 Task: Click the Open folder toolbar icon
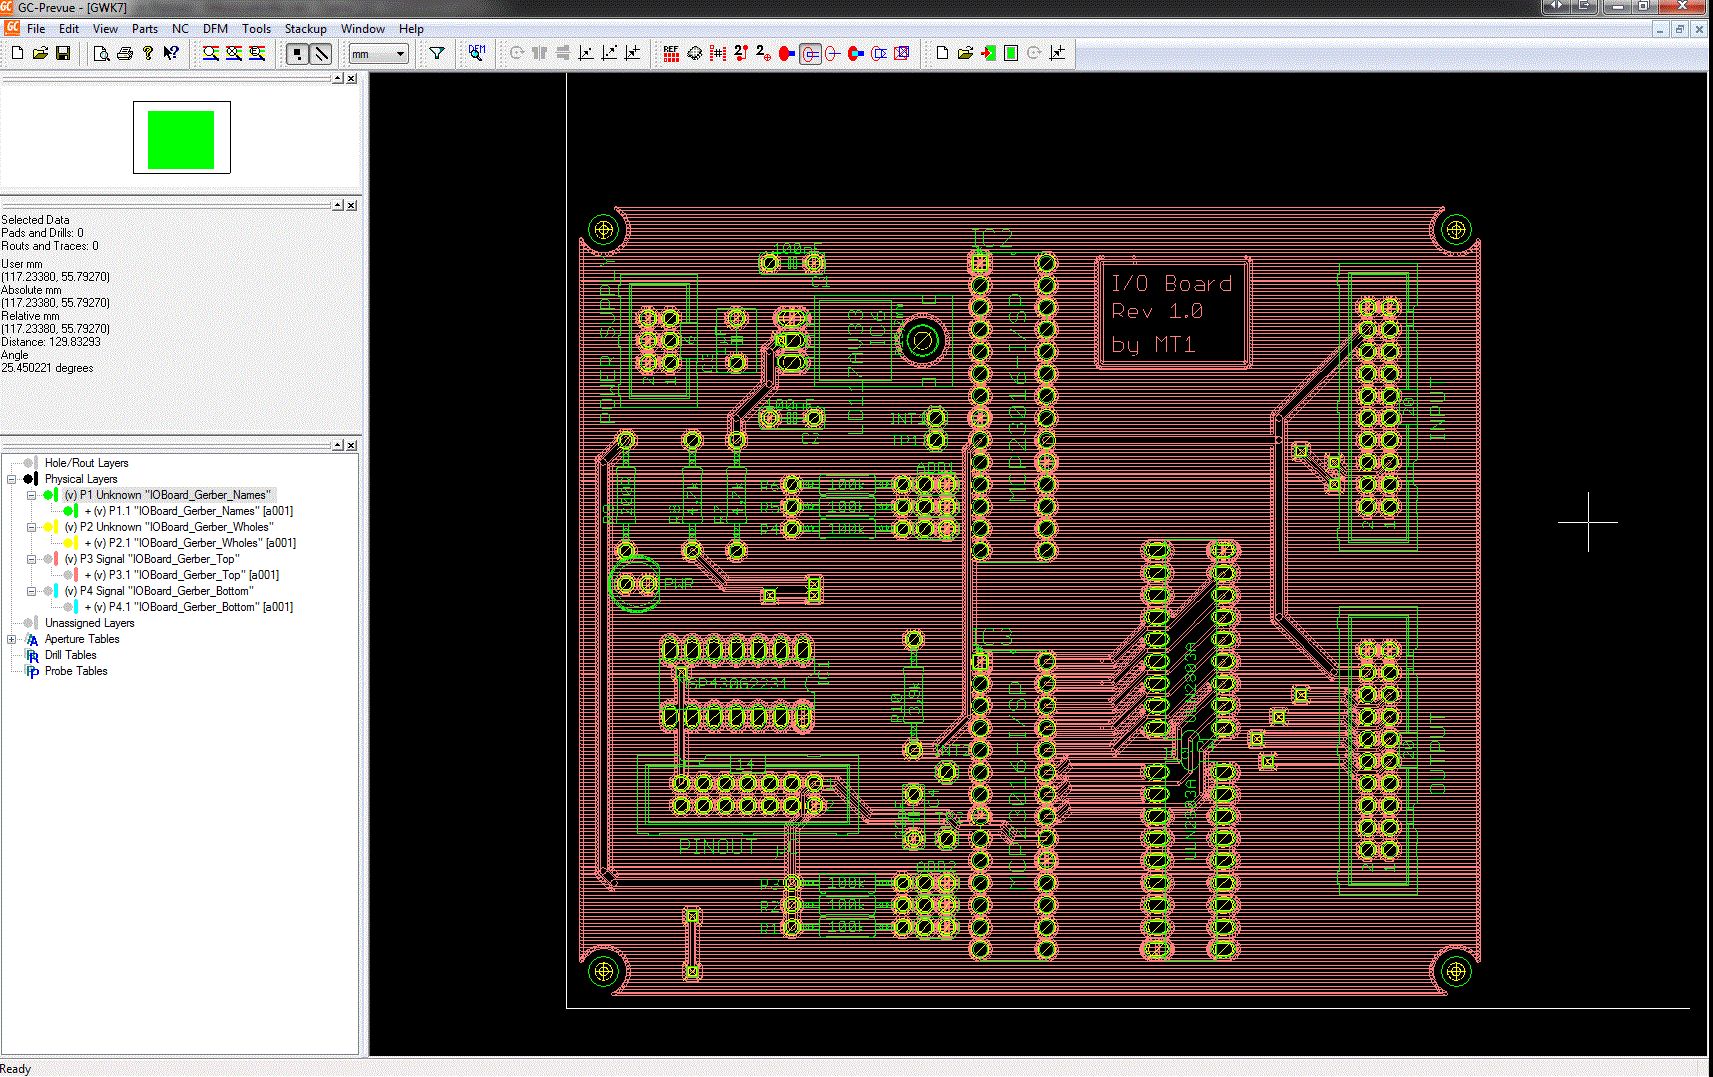pos(40,53)
